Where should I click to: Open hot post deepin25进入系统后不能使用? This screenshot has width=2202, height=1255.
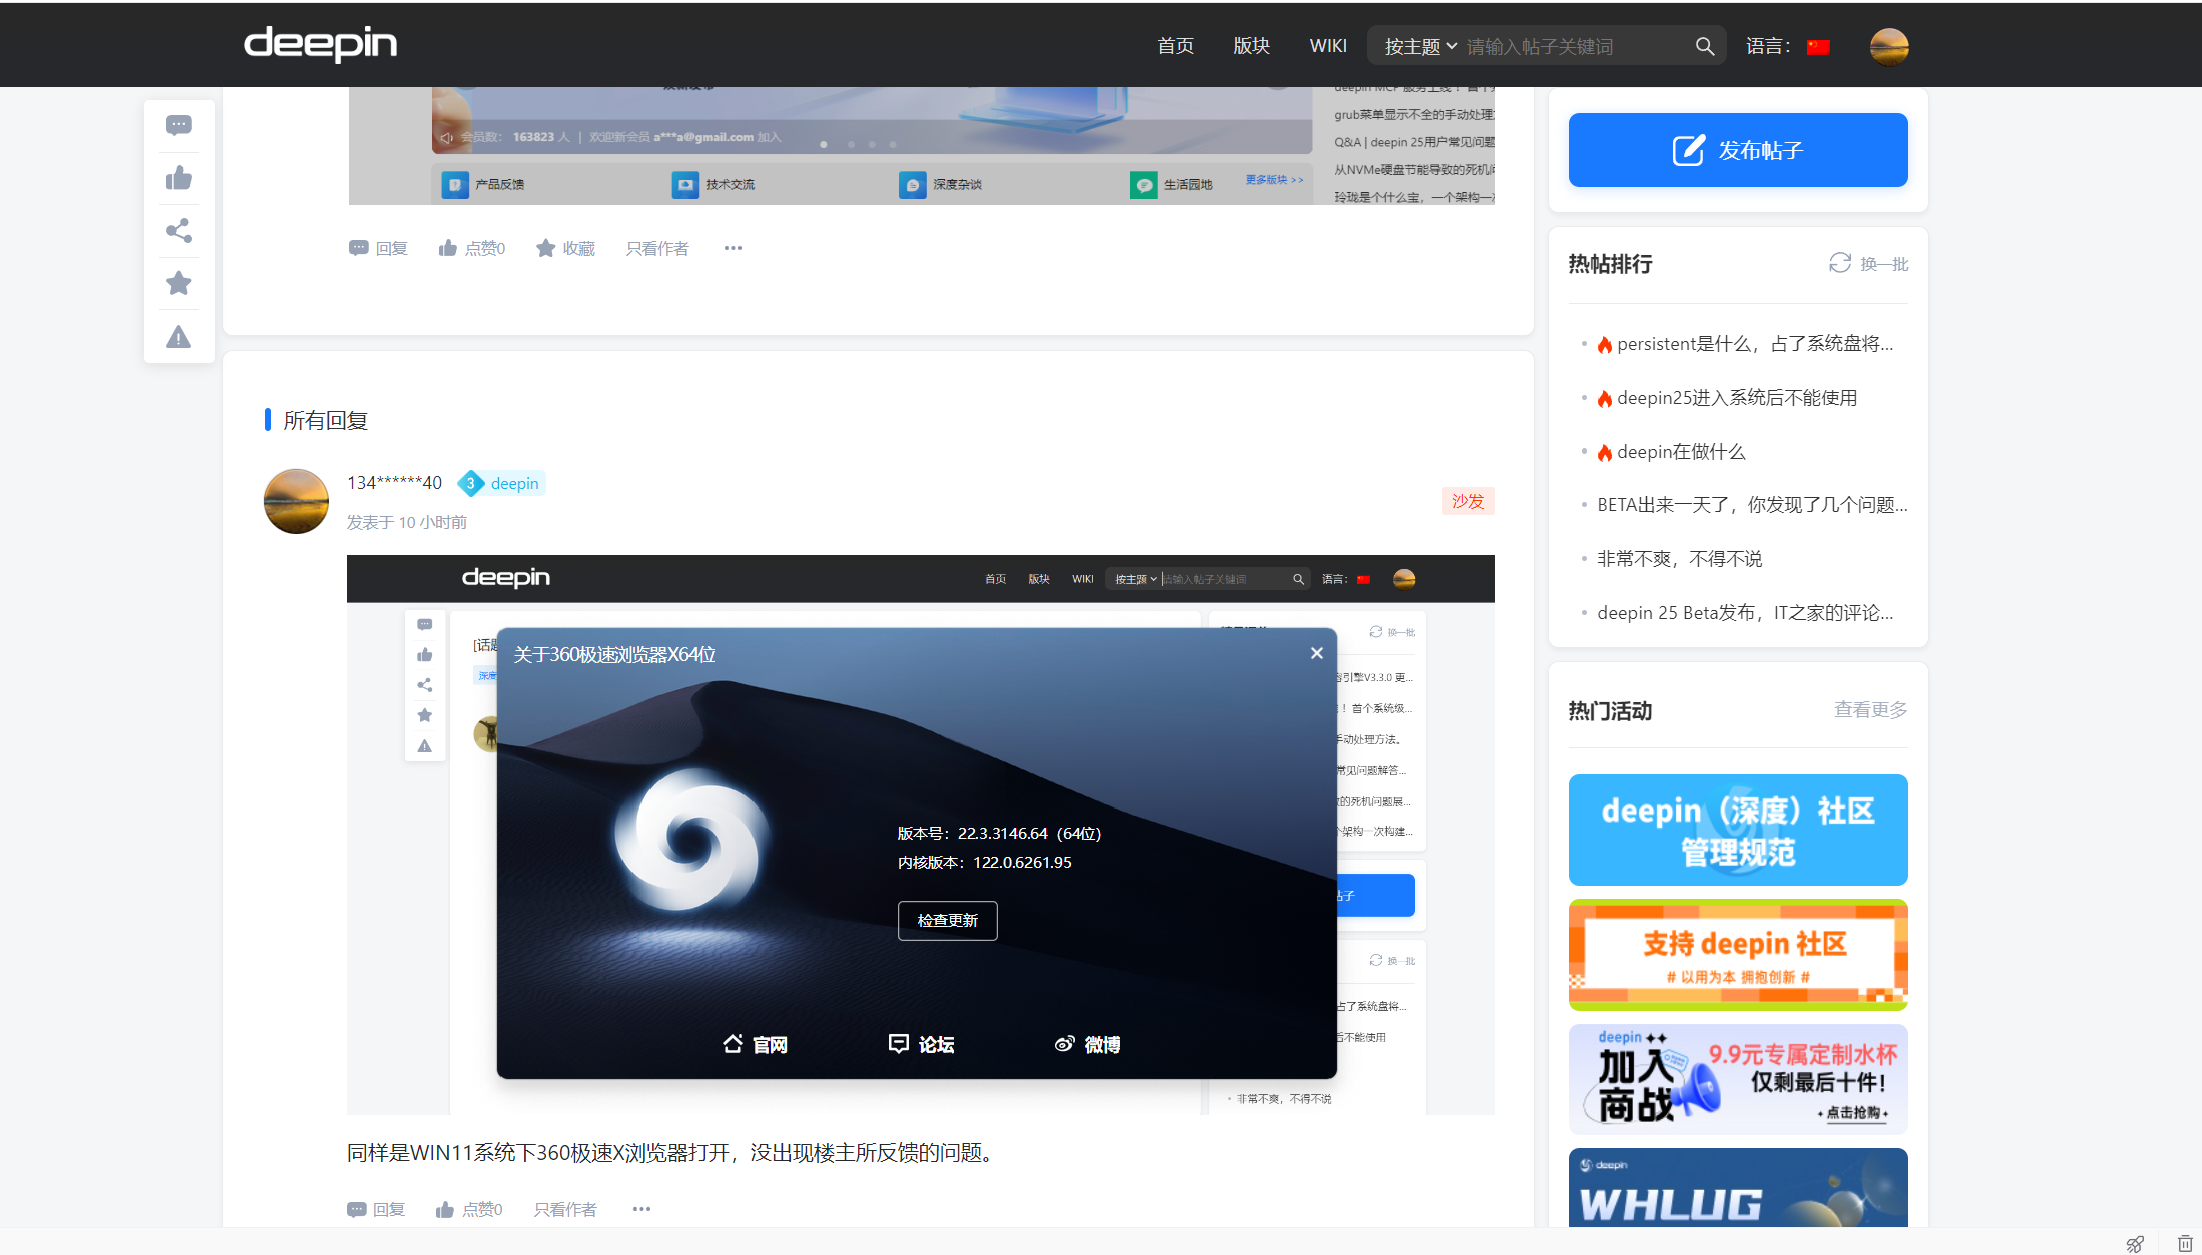[x=1737, y=398]
